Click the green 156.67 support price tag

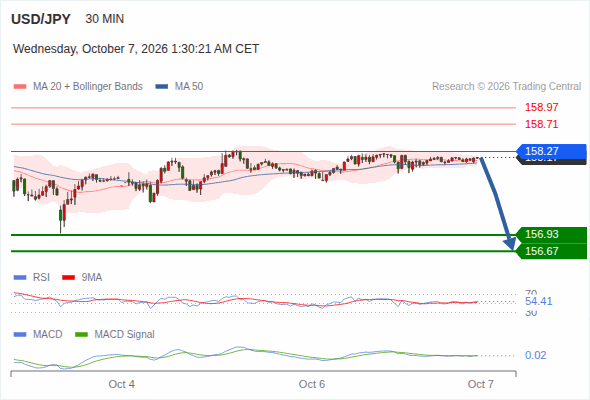(552, 251)
